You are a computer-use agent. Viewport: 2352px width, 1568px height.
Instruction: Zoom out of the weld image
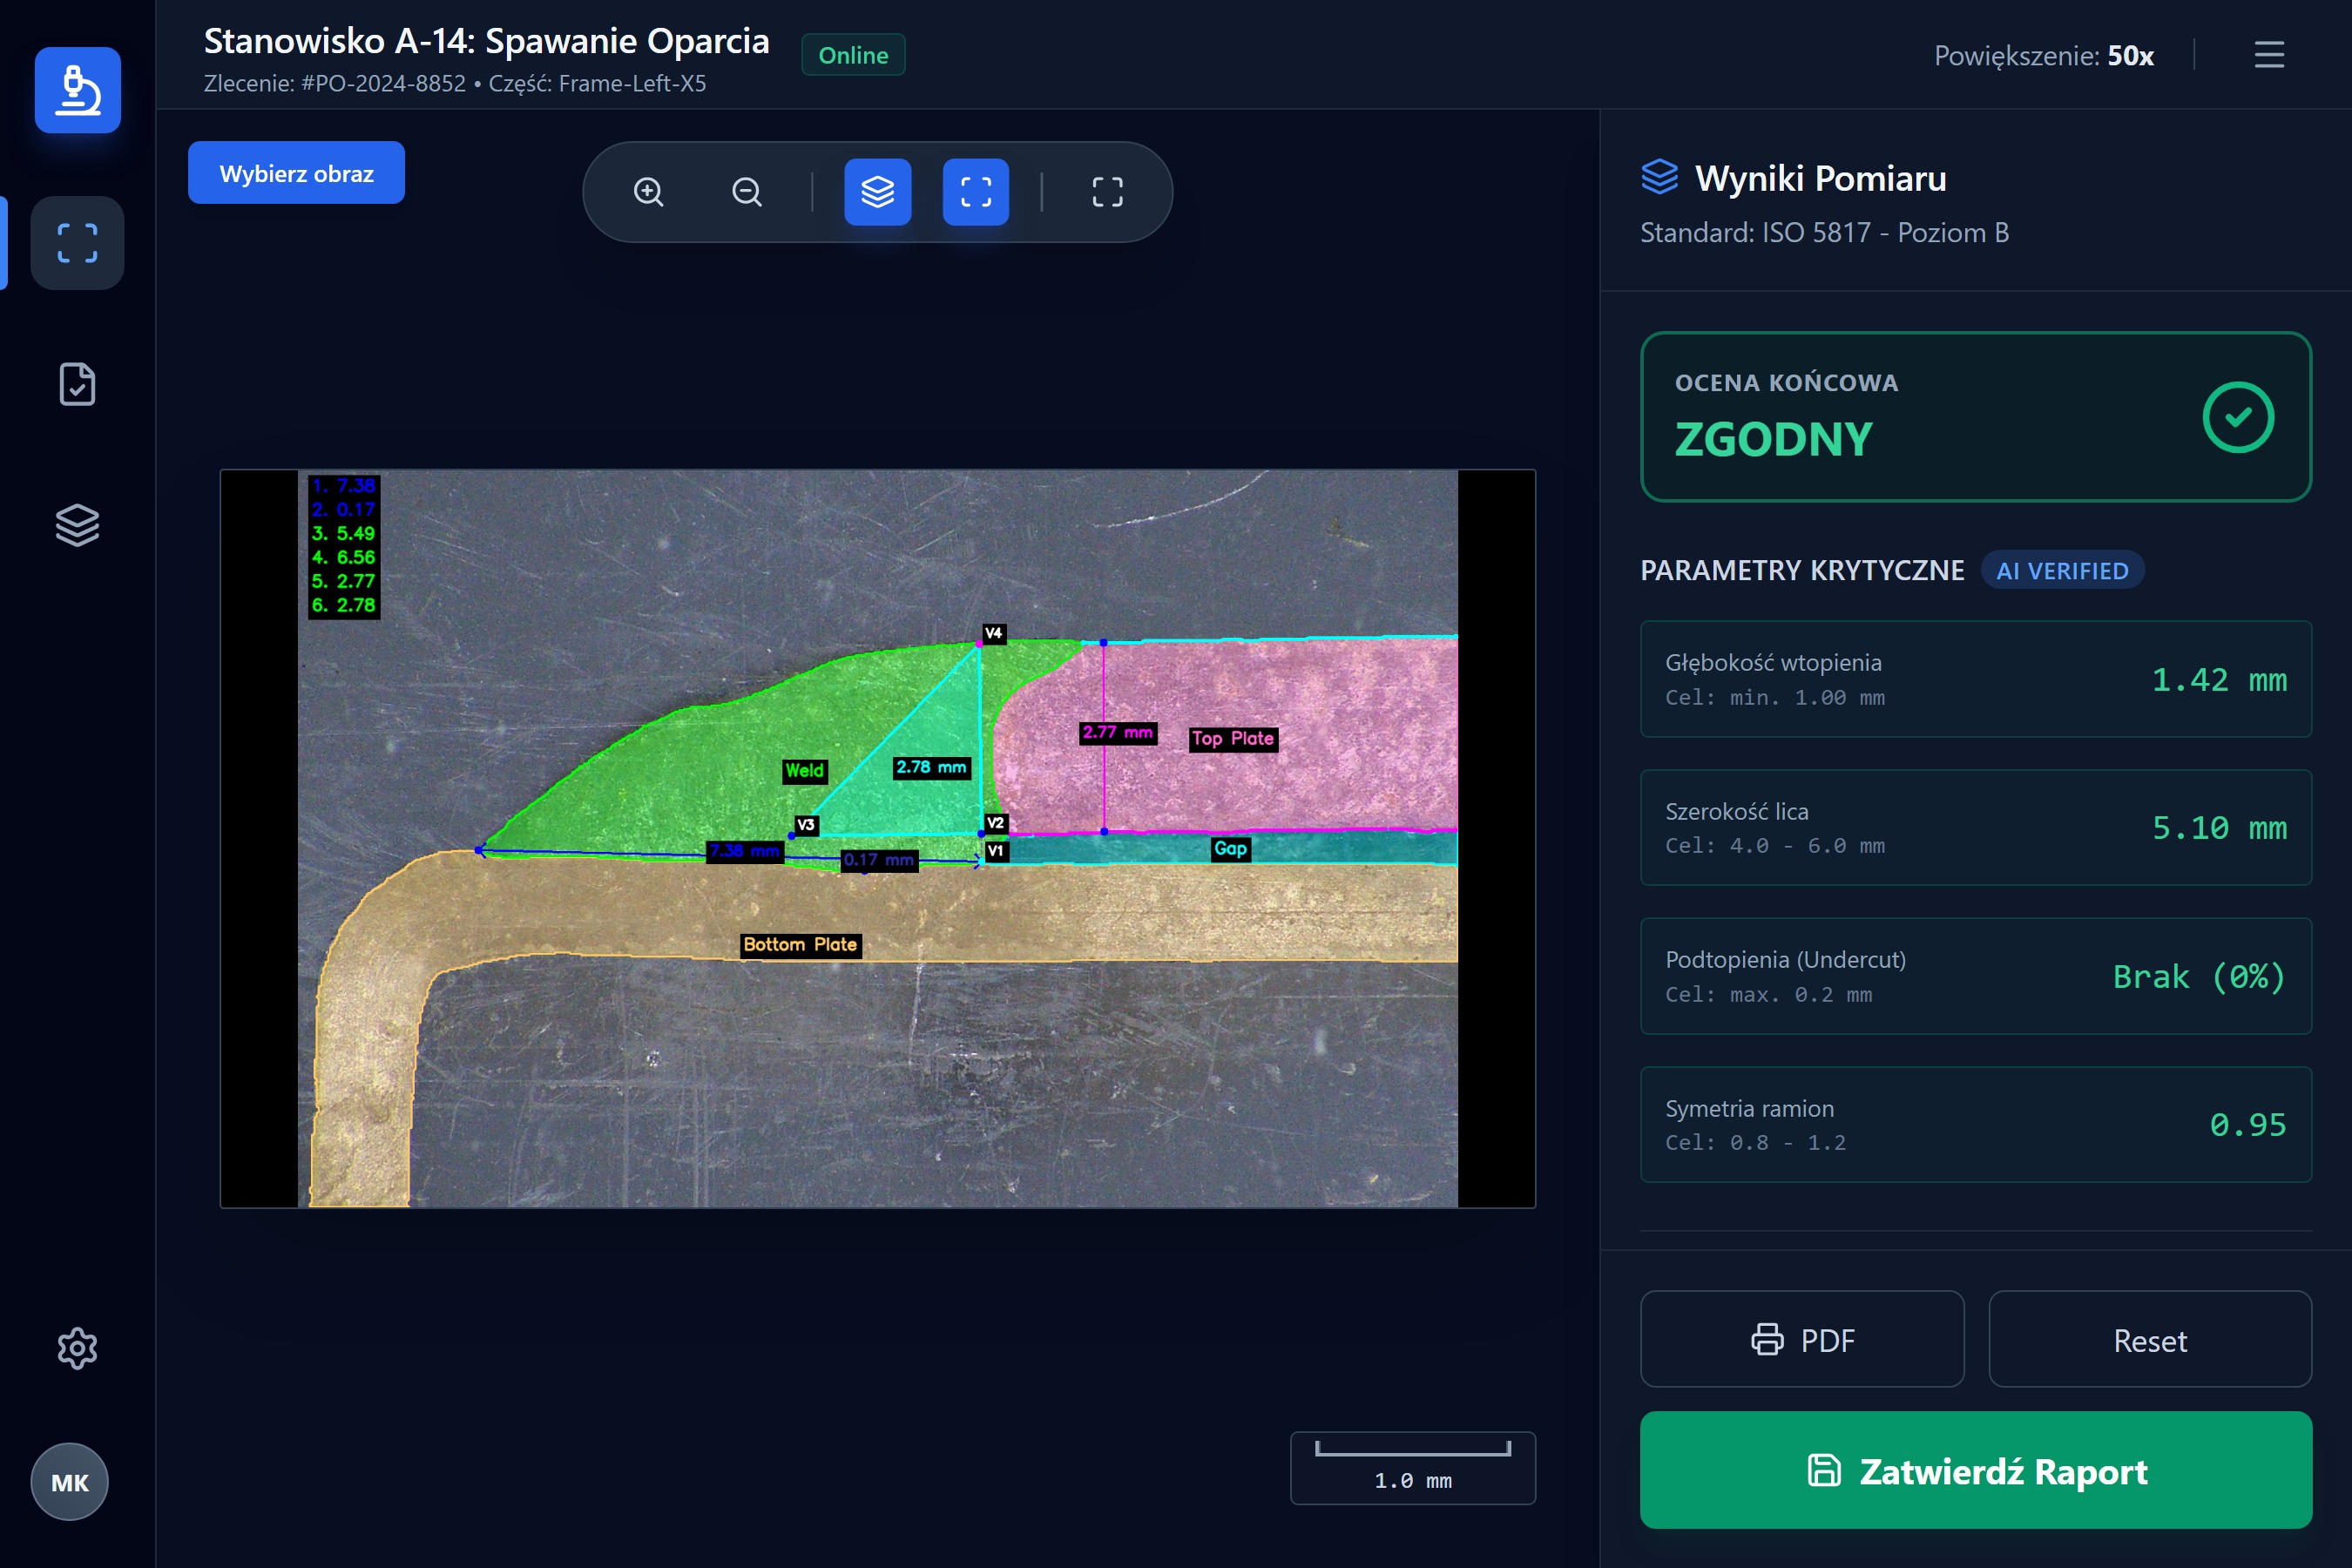coord(746,191)
